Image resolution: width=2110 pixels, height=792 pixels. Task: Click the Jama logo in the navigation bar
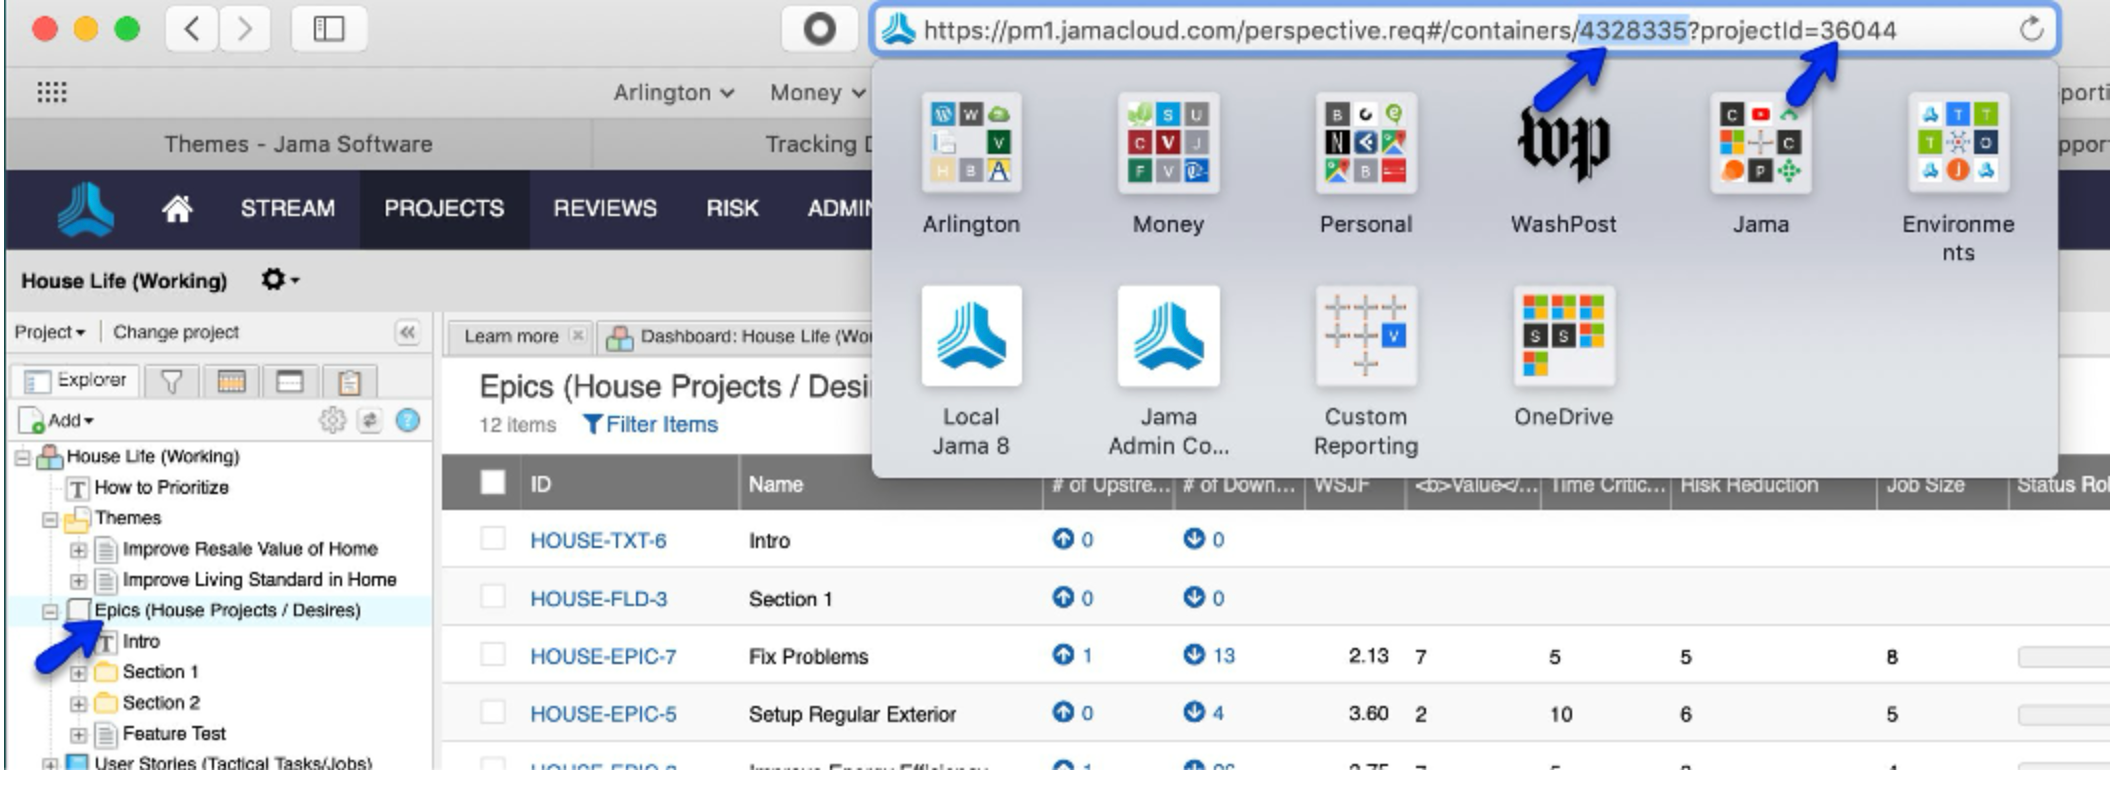86,209
